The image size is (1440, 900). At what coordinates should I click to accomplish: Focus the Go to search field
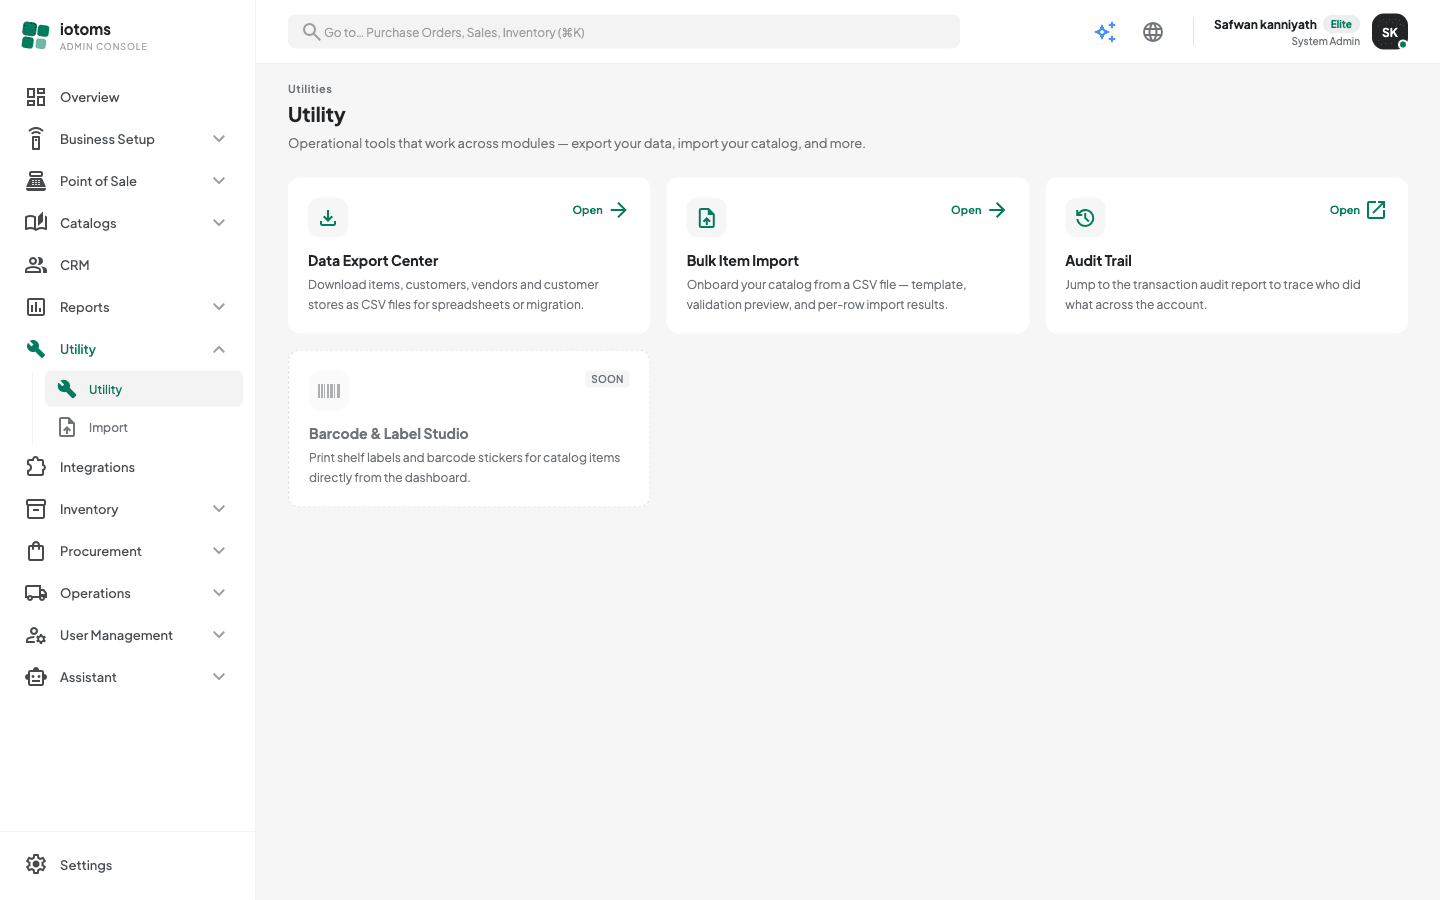coord(624,32)
